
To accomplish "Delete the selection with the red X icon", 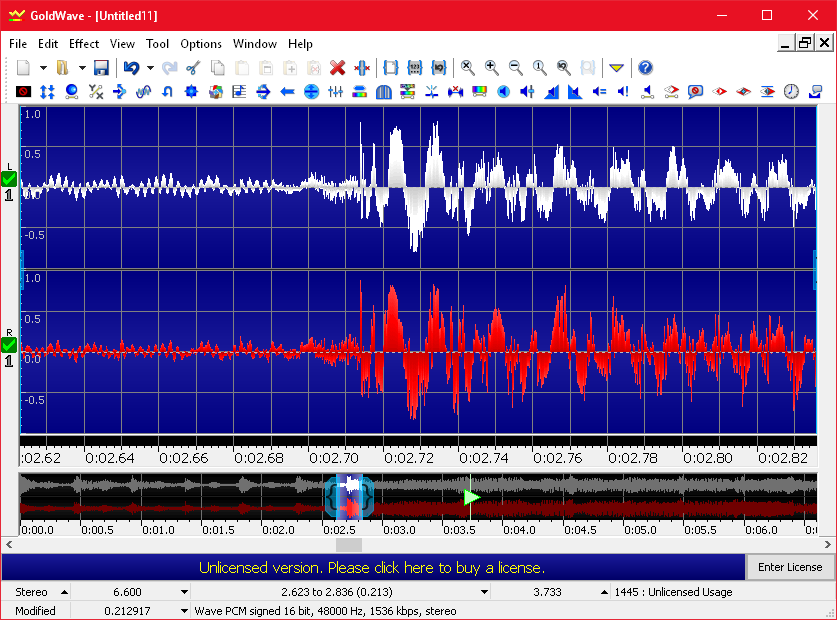I will pyautogui.click(x=337, y=68).
